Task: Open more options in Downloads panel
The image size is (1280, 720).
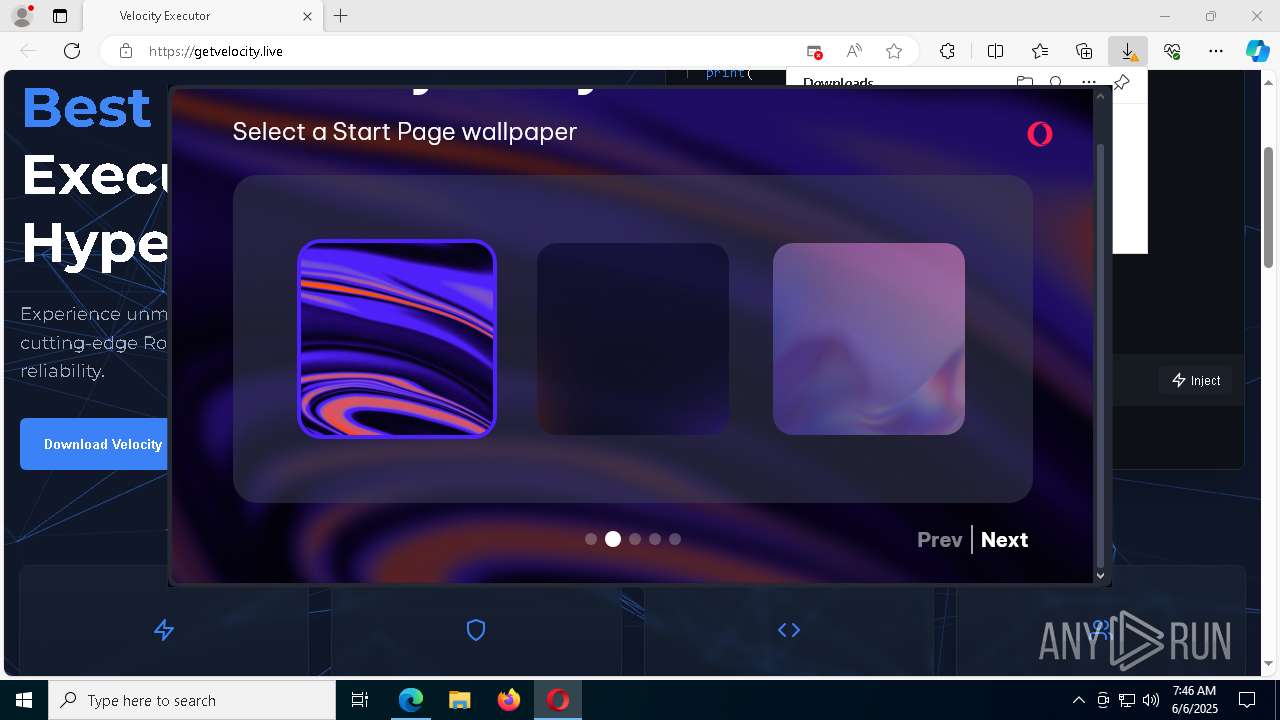Action: 1088,82
